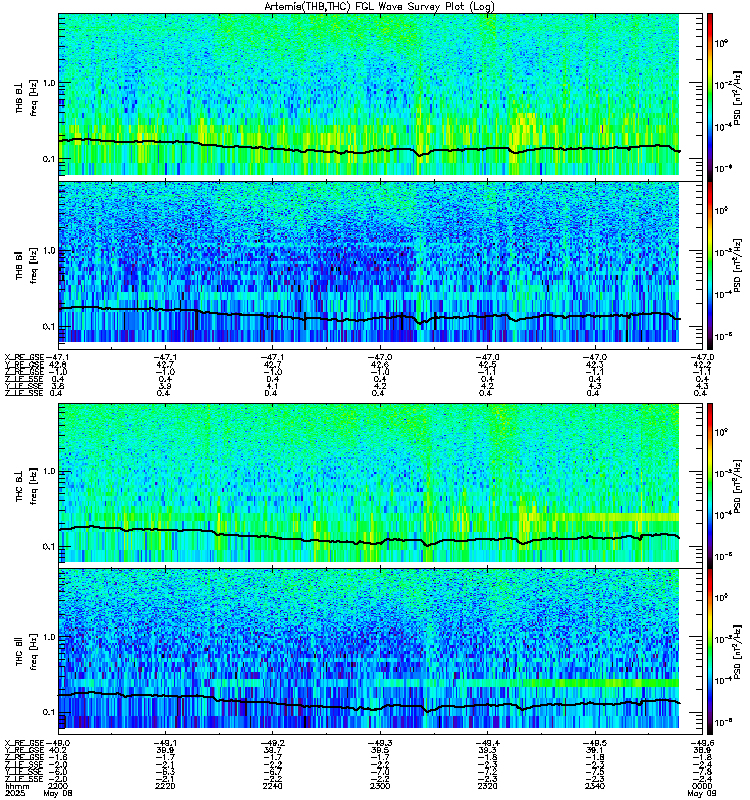Click the '-49.6' X position value
Screen dimensions: 750x800
(702, 743)
